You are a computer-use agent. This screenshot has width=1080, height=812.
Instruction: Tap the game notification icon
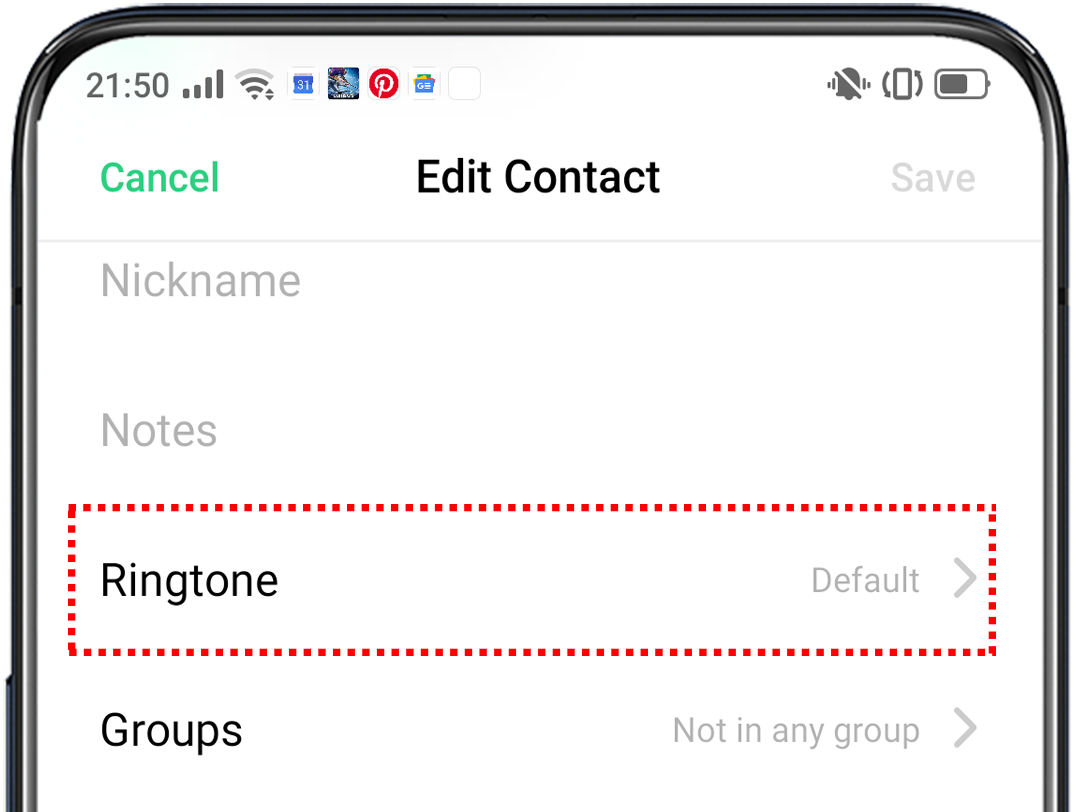pyautogui.click(x=343, y=85)
